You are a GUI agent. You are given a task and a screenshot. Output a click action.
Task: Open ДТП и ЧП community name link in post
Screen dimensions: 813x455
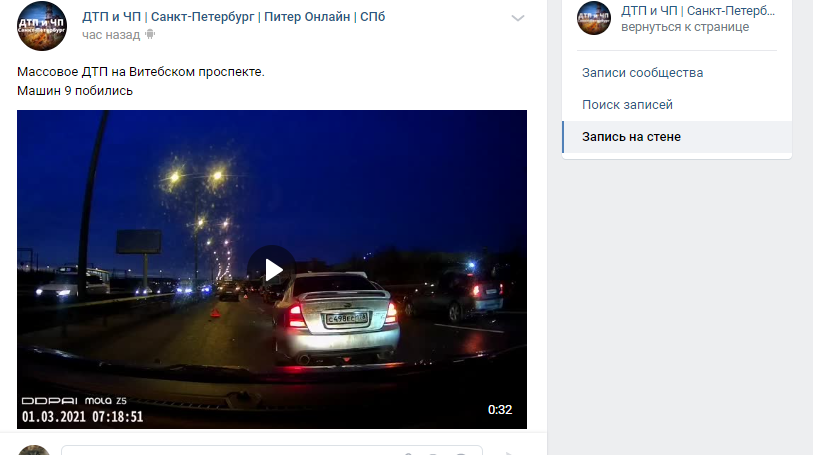coord(233,17)
